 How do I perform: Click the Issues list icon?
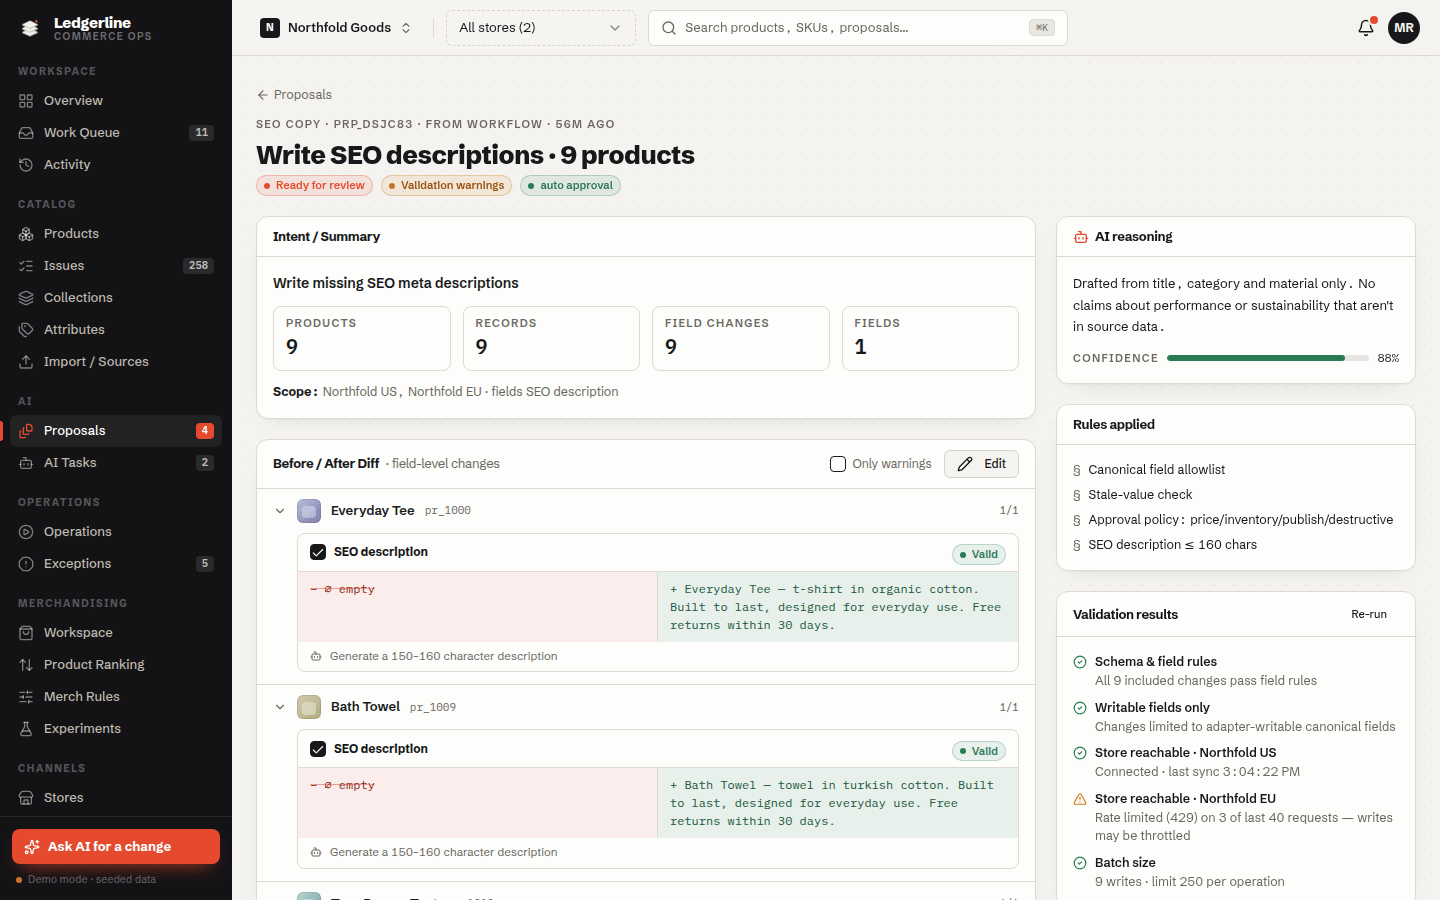pyautogui.click(x=26, y=266)
